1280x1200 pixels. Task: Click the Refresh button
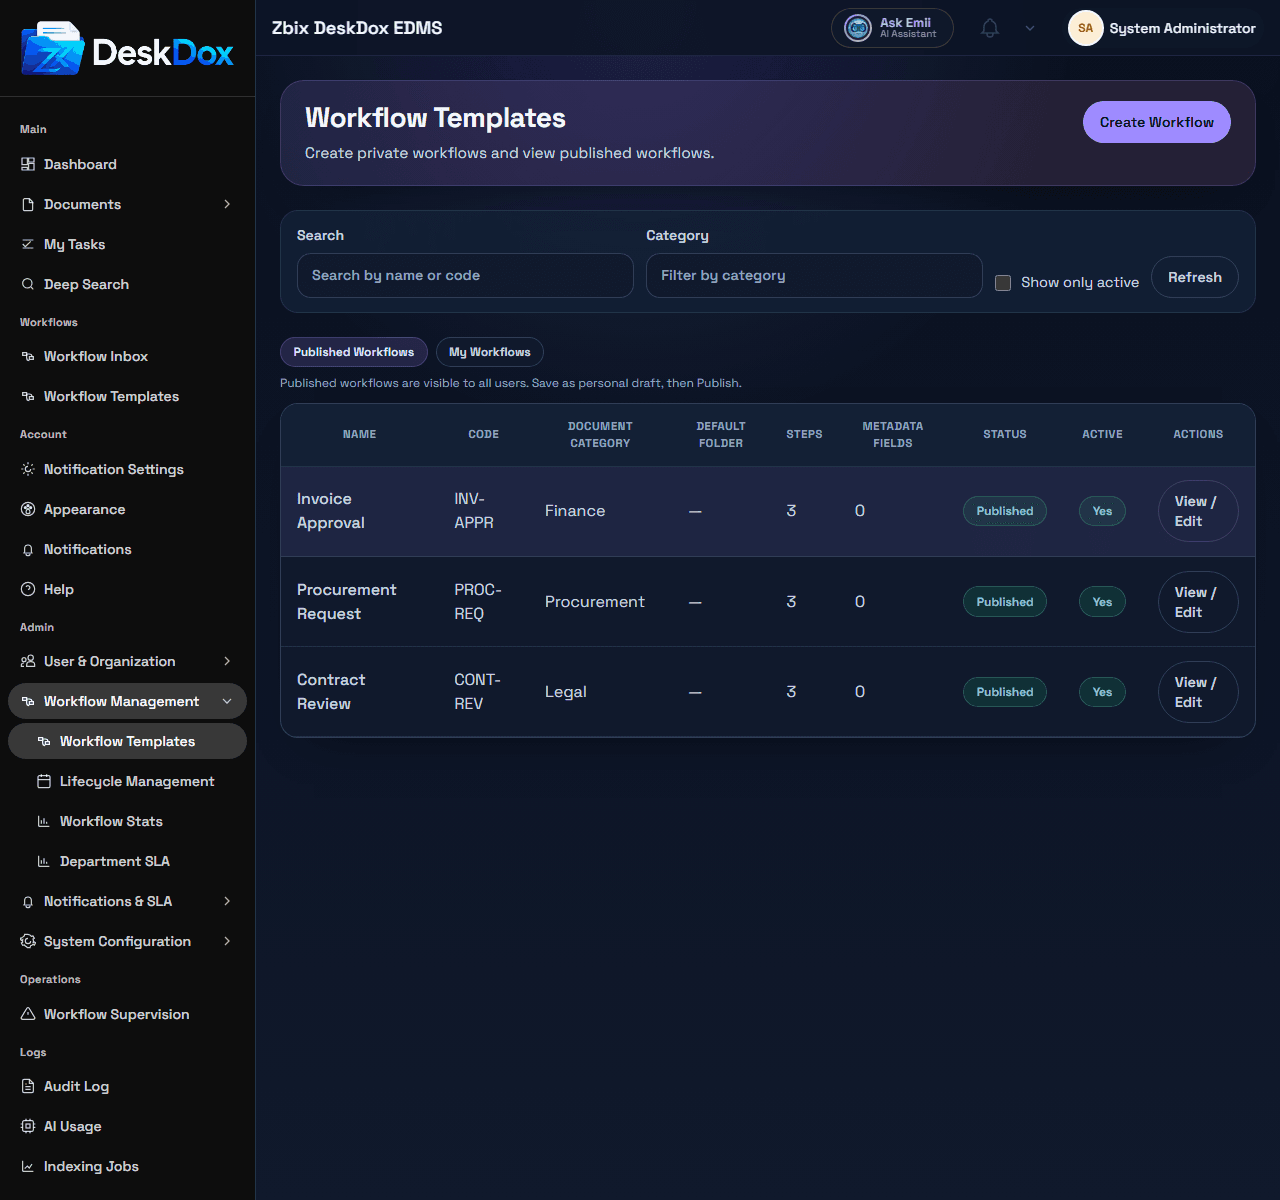1195,277
